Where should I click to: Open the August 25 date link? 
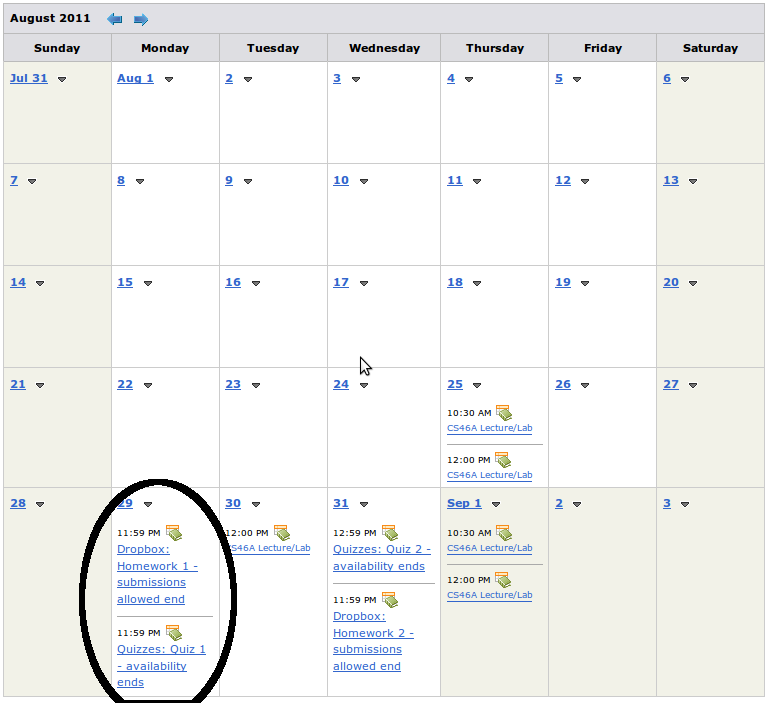click(455, 384)
